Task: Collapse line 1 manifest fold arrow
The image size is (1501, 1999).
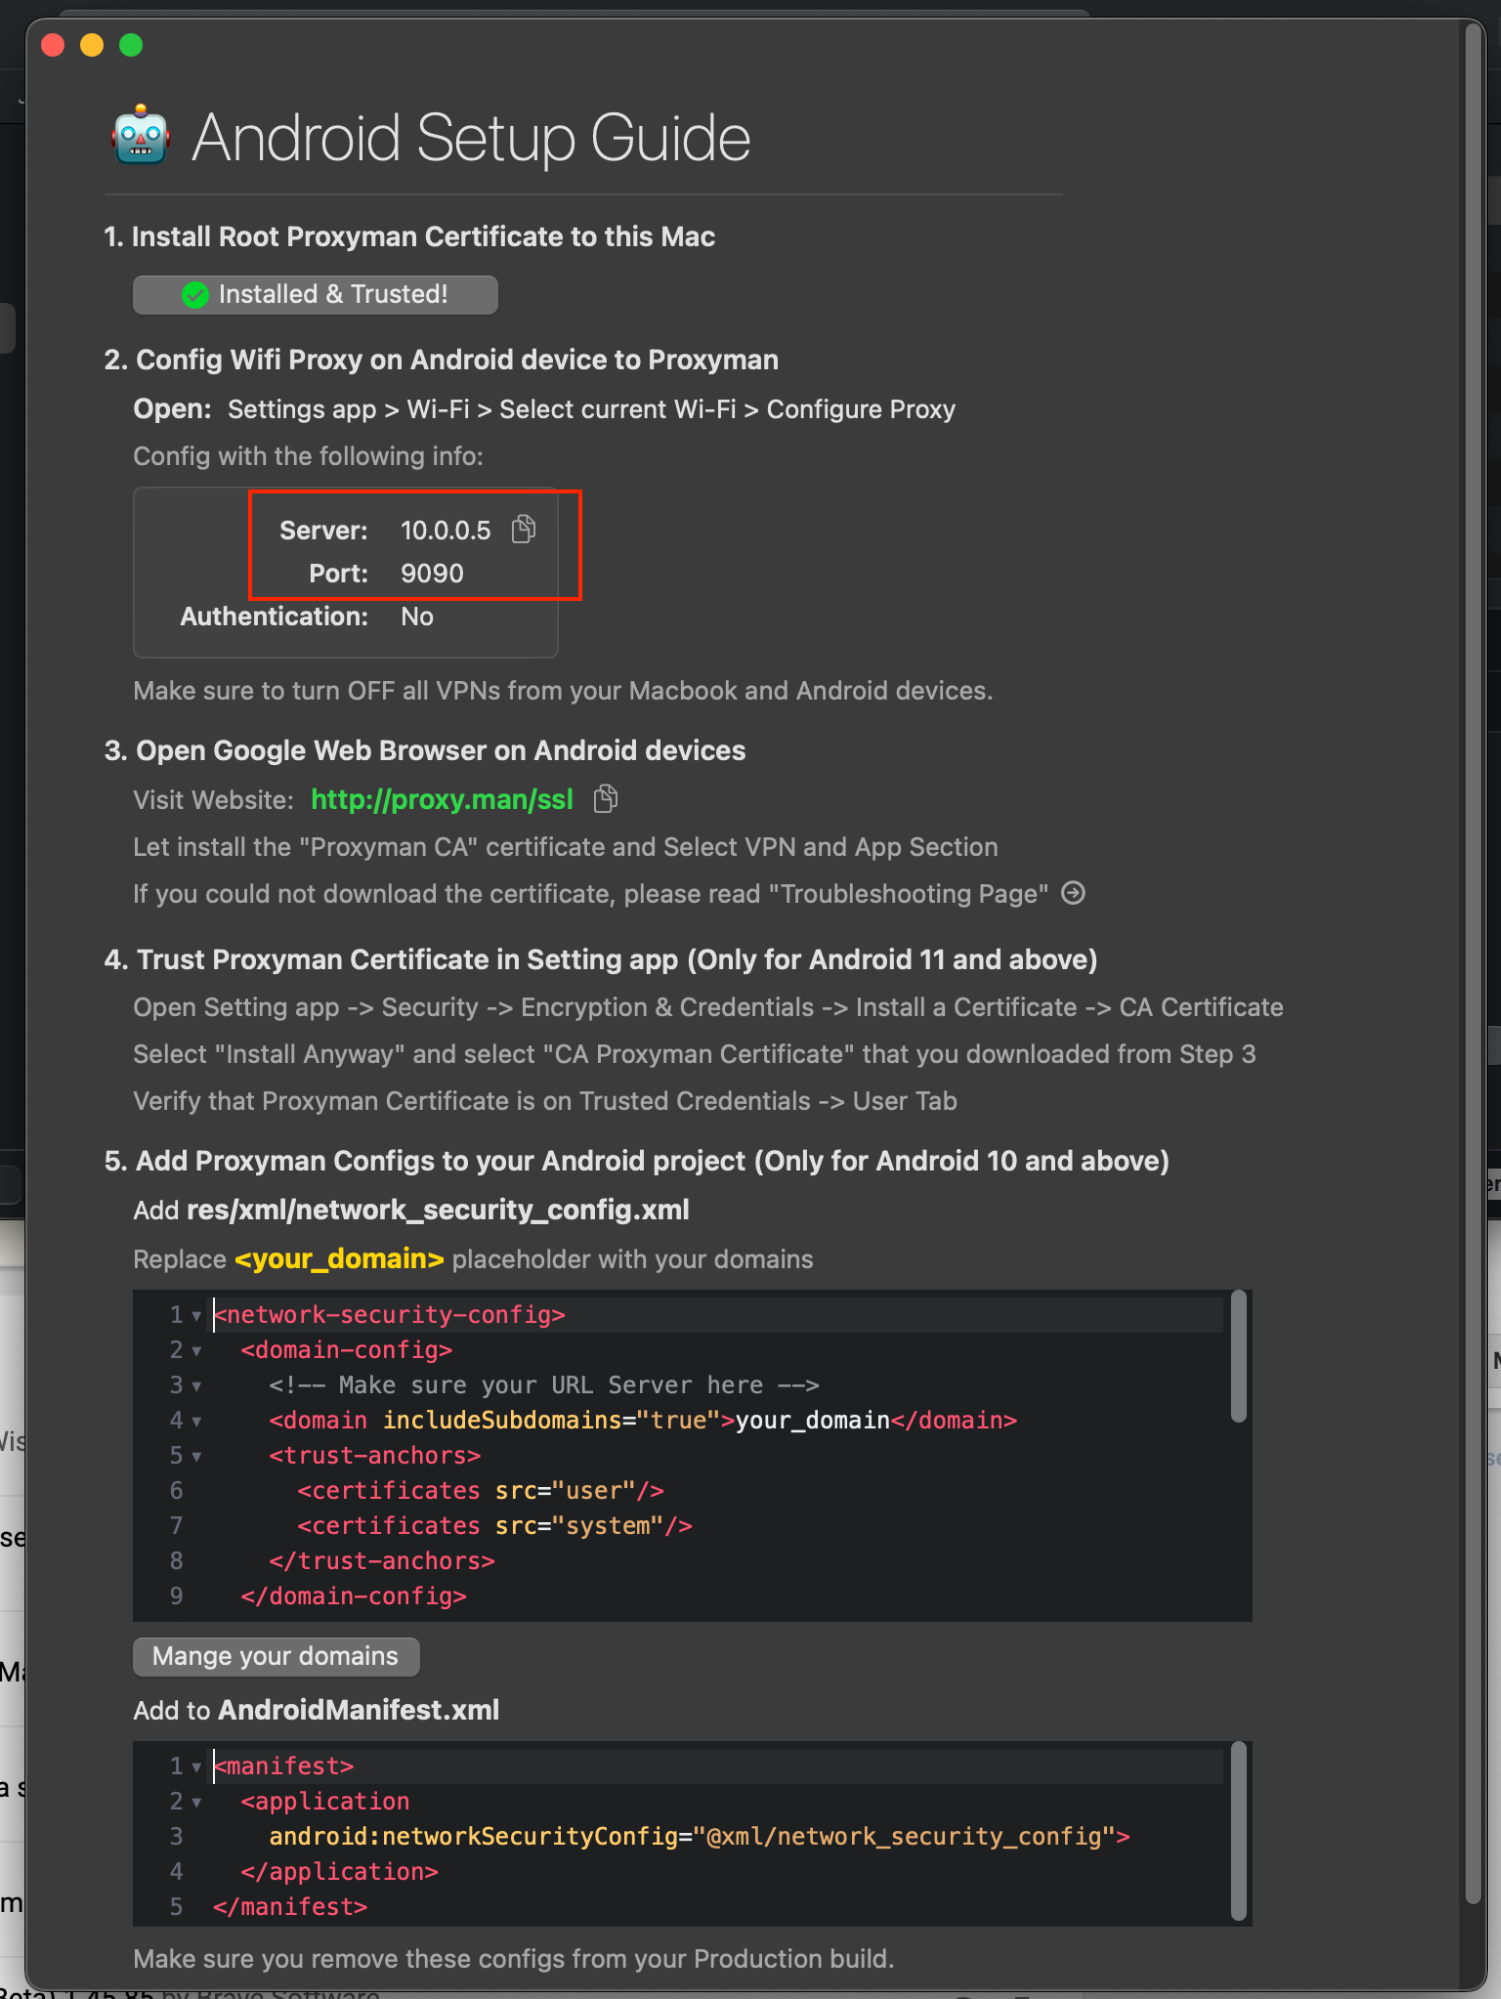Action: pos(197,1767)
